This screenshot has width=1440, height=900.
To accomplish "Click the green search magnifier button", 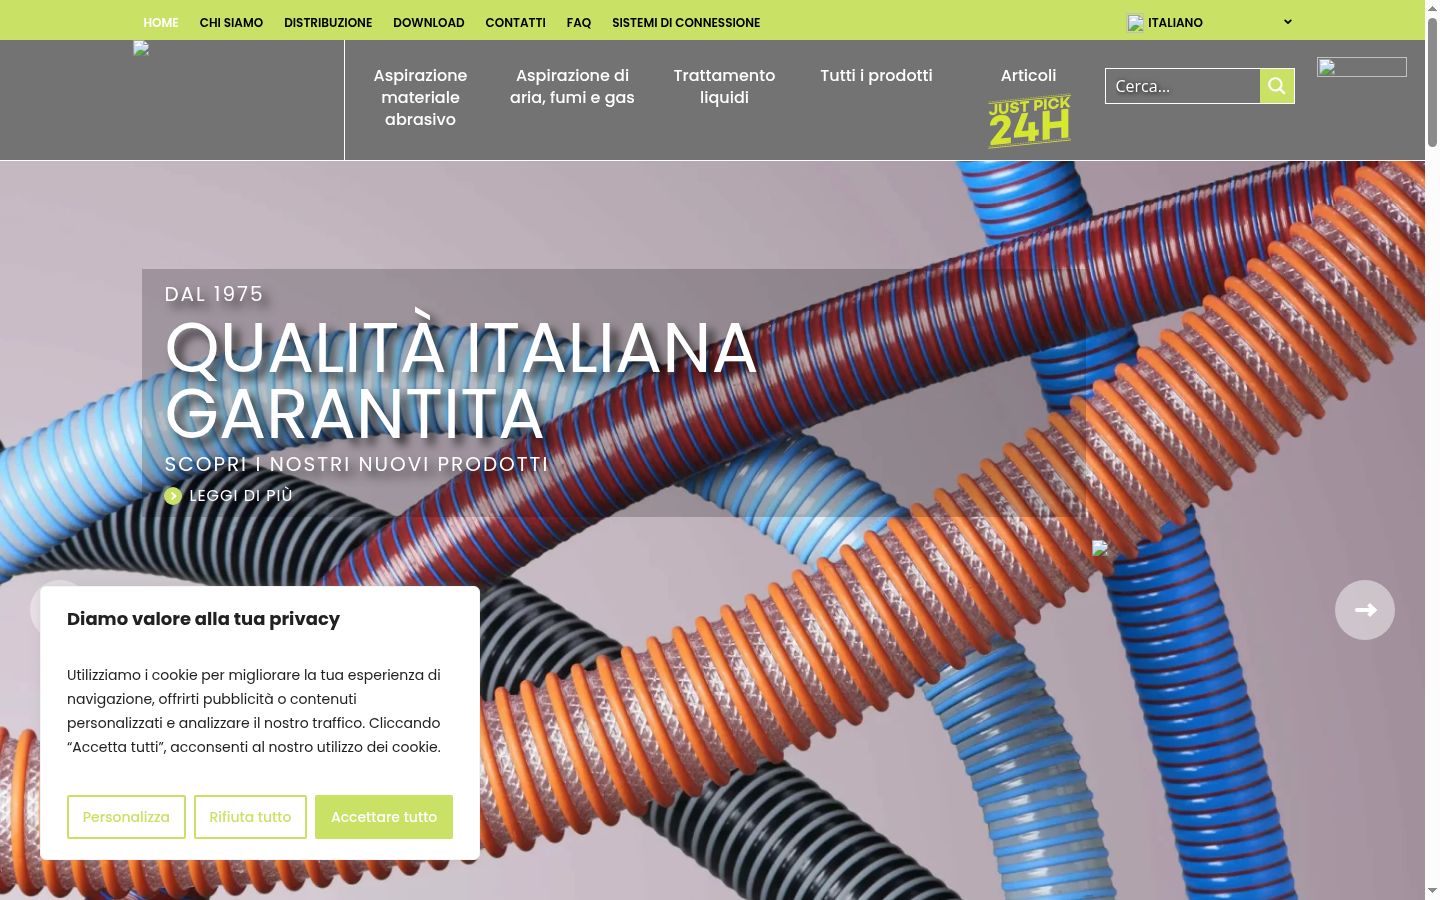I will [1277, 86].
